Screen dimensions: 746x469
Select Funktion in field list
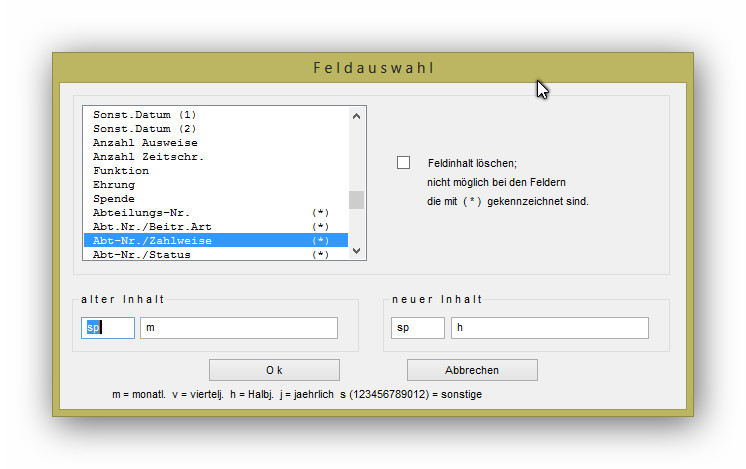point(121,171)
